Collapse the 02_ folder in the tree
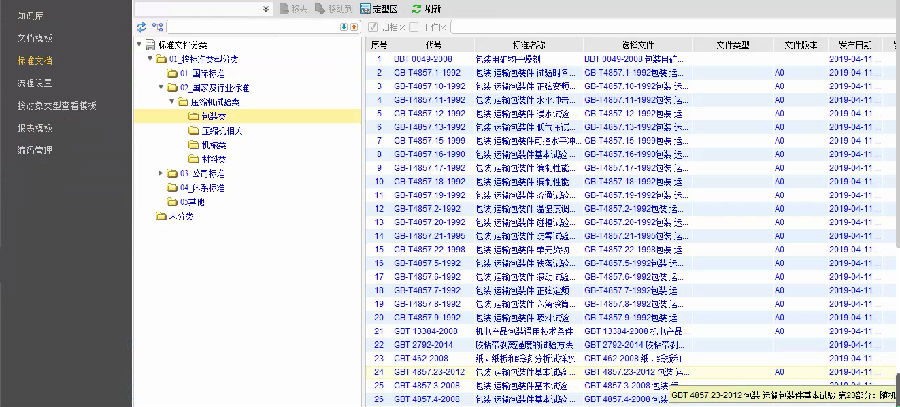The width and height of the screenshot is (900, 407). coord(161,88)
